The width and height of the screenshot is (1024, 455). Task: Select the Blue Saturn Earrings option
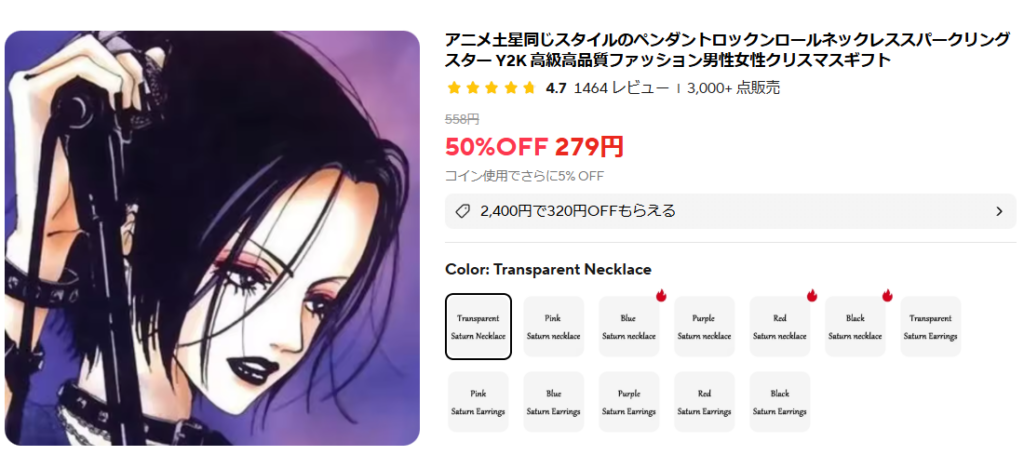(x=553, y=401)
